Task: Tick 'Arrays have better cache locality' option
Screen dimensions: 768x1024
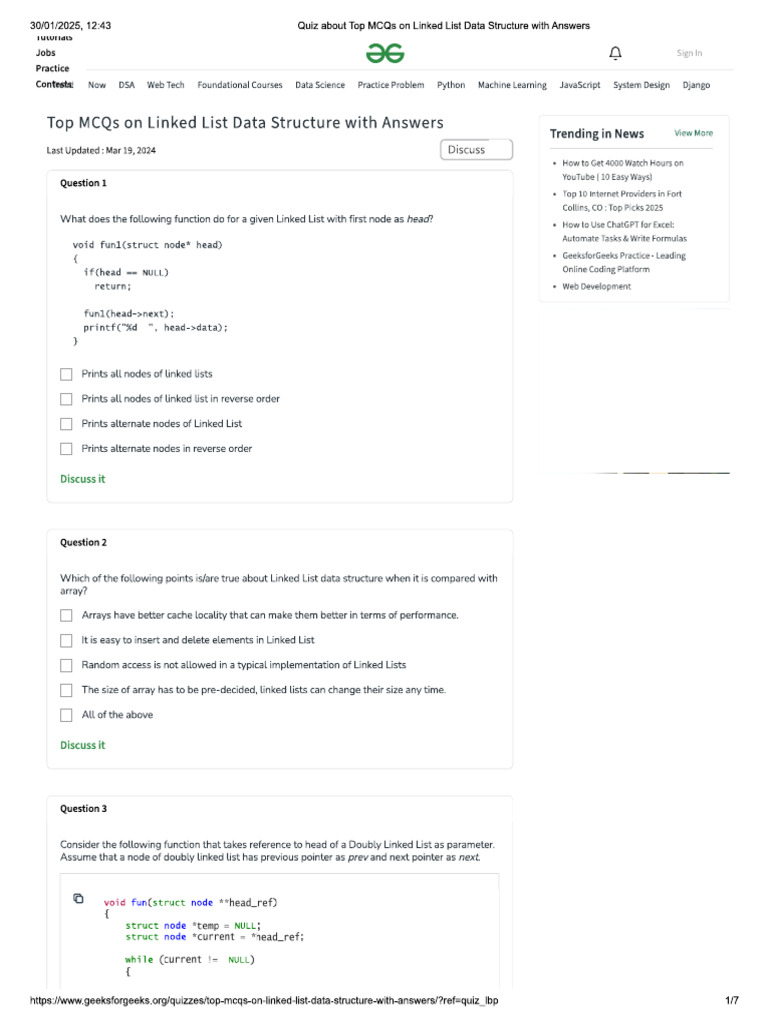Action: [66, 615]
